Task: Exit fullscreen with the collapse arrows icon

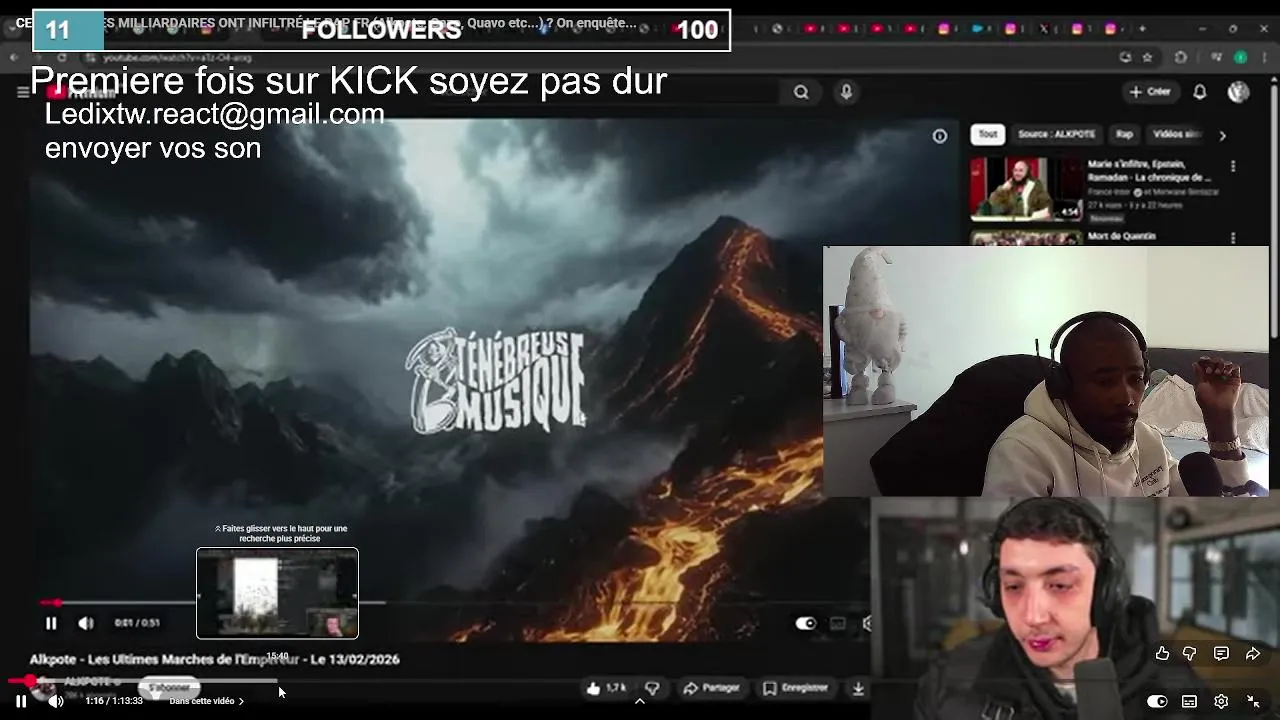Action: (x=1253, y=701)
